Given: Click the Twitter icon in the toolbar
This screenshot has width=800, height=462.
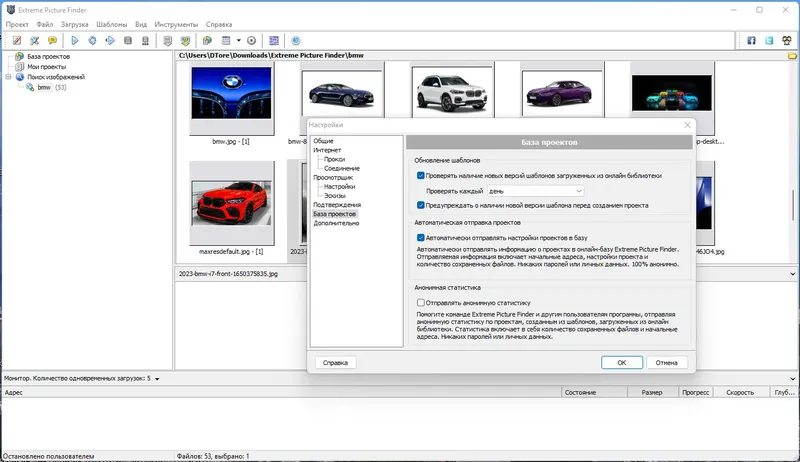Looking at the screenshot, I should 769,40.
